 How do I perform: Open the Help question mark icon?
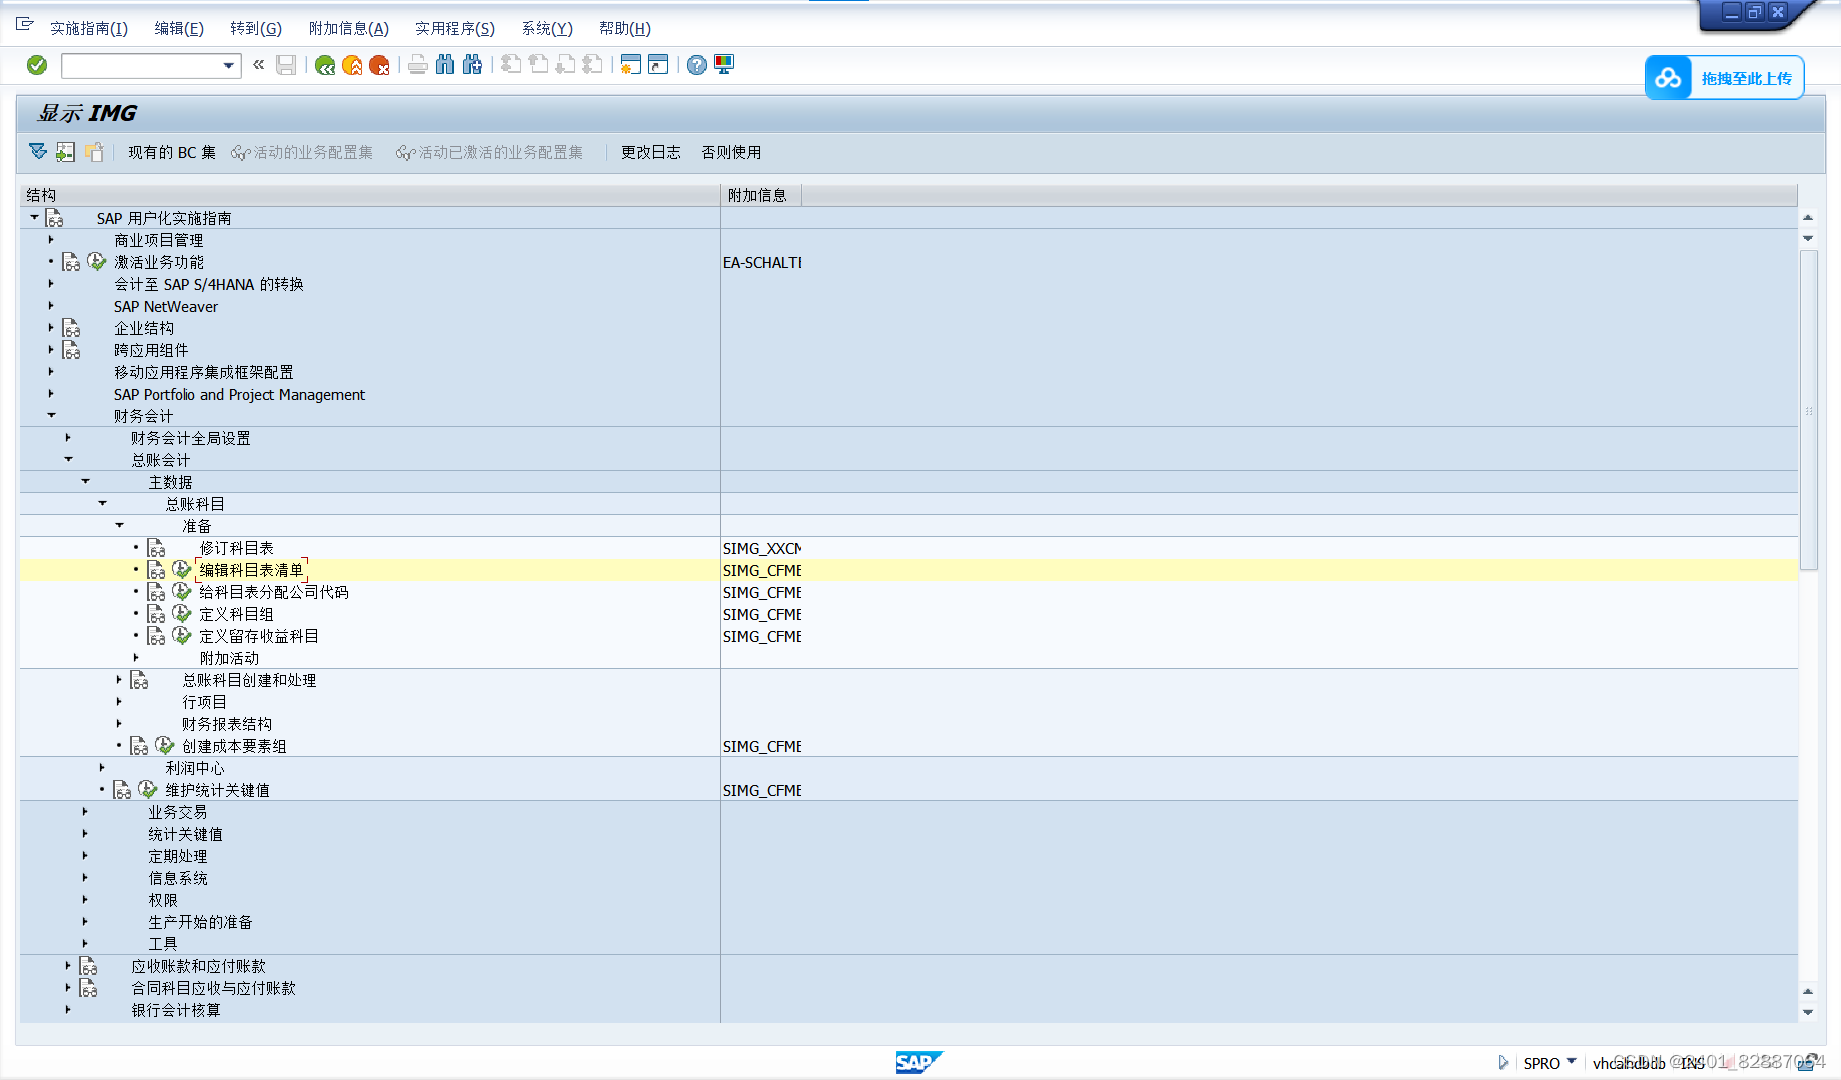pos(695,64)
